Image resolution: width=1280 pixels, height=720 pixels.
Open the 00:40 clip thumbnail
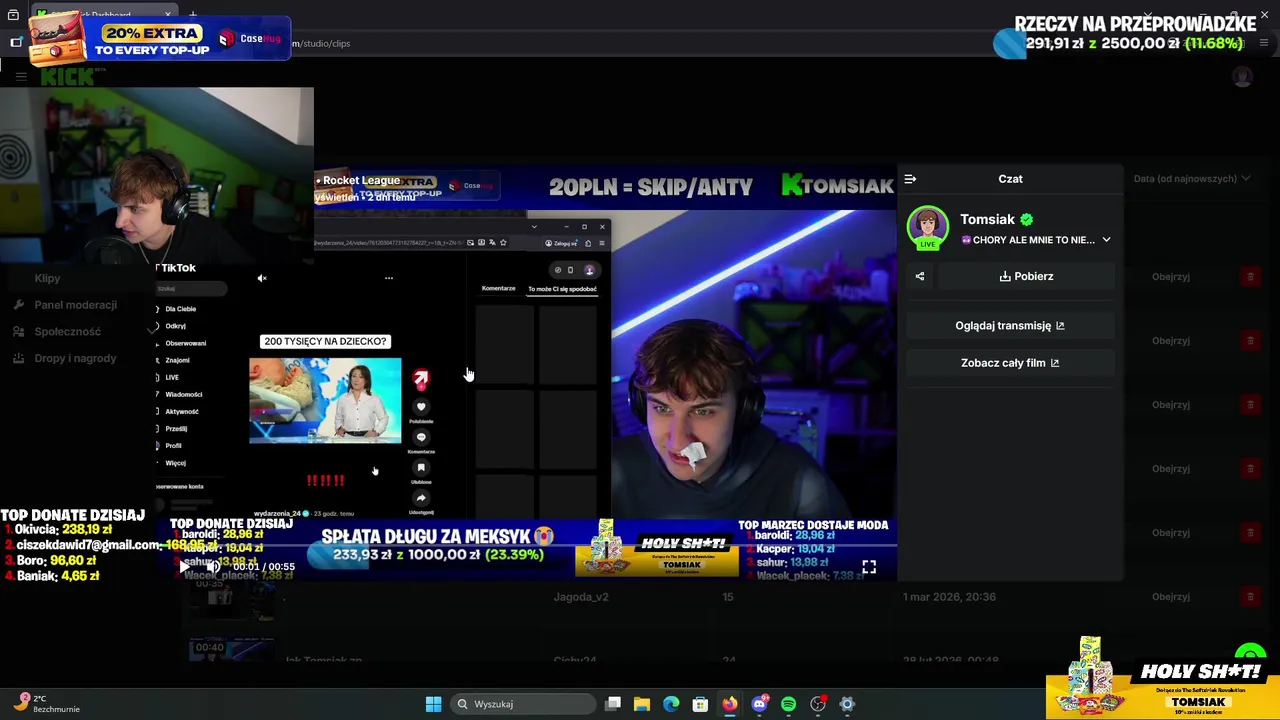click(x=232, y=650)
